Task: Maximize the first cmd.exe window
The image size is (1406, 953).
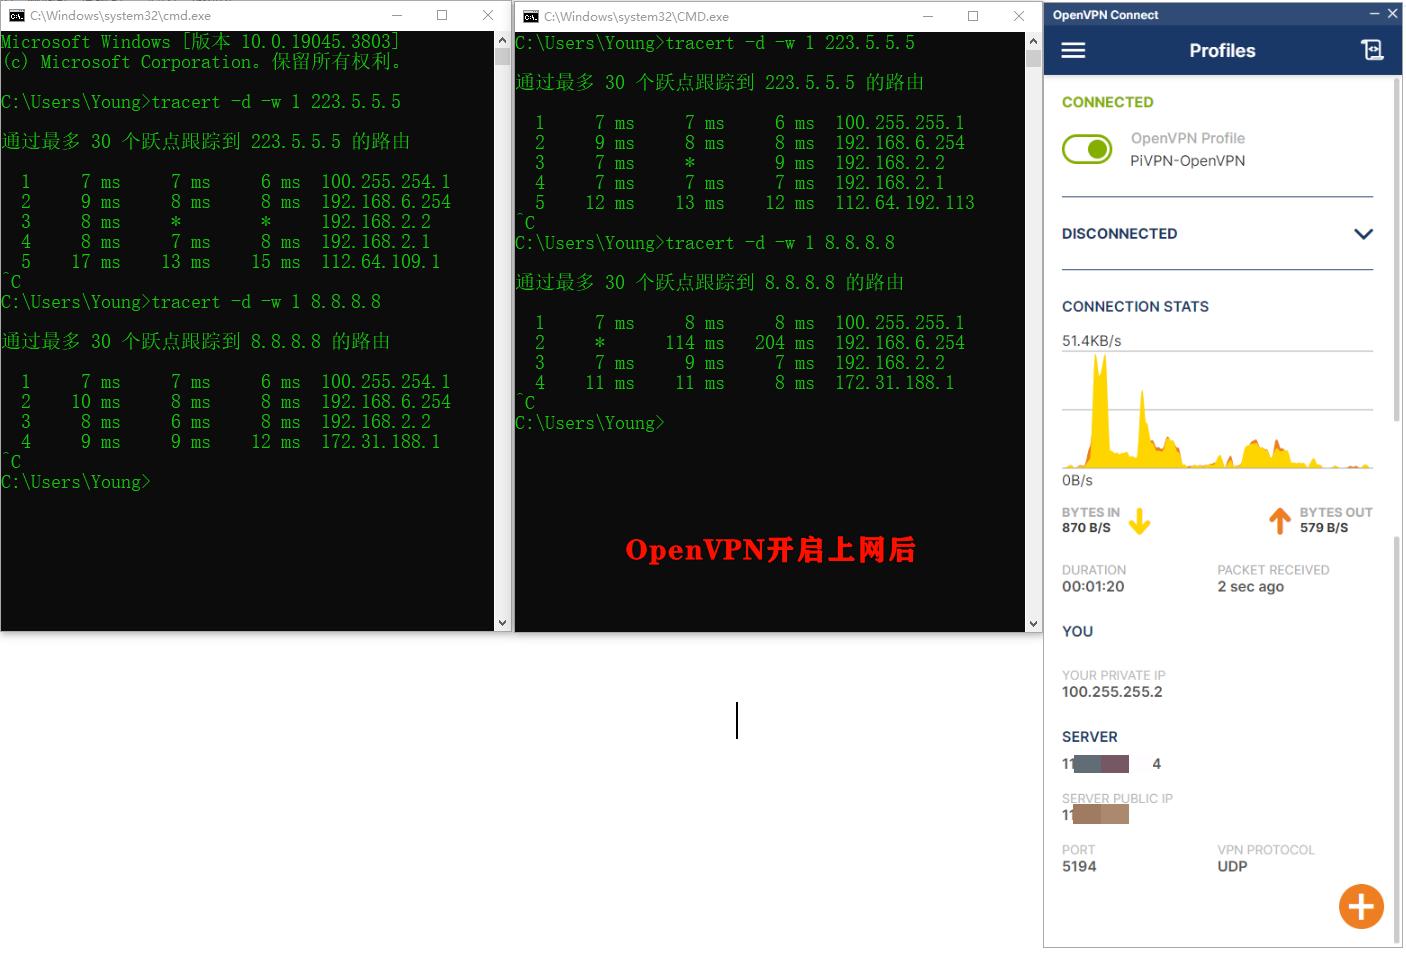Action: click(442, 15)
